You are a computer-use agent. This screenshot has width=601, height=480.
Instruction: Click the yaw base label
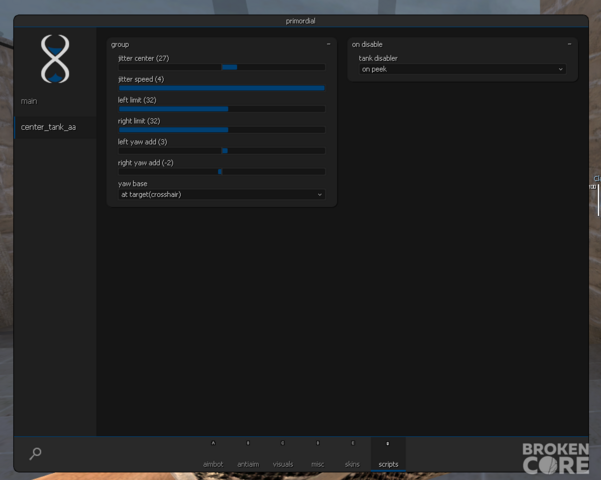(132, 184)
